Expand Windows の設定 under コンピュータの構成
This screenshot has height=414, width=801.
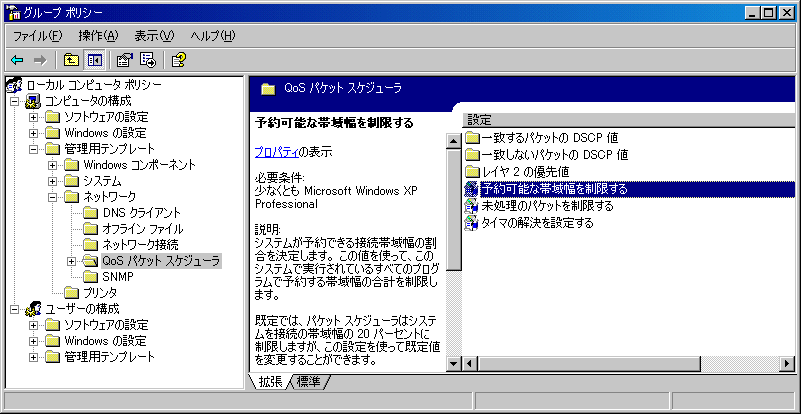tap(34, 133)
